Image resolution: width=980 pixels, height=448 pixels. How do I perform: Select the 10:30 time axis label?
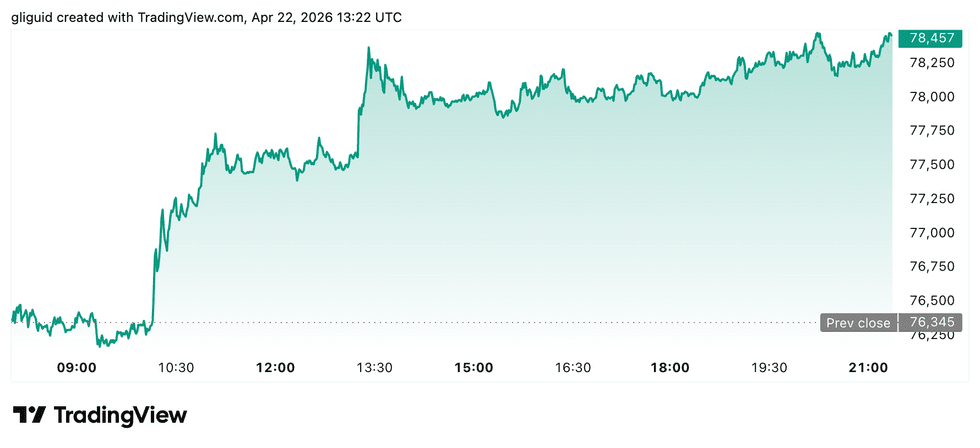(x=176, y=367)
